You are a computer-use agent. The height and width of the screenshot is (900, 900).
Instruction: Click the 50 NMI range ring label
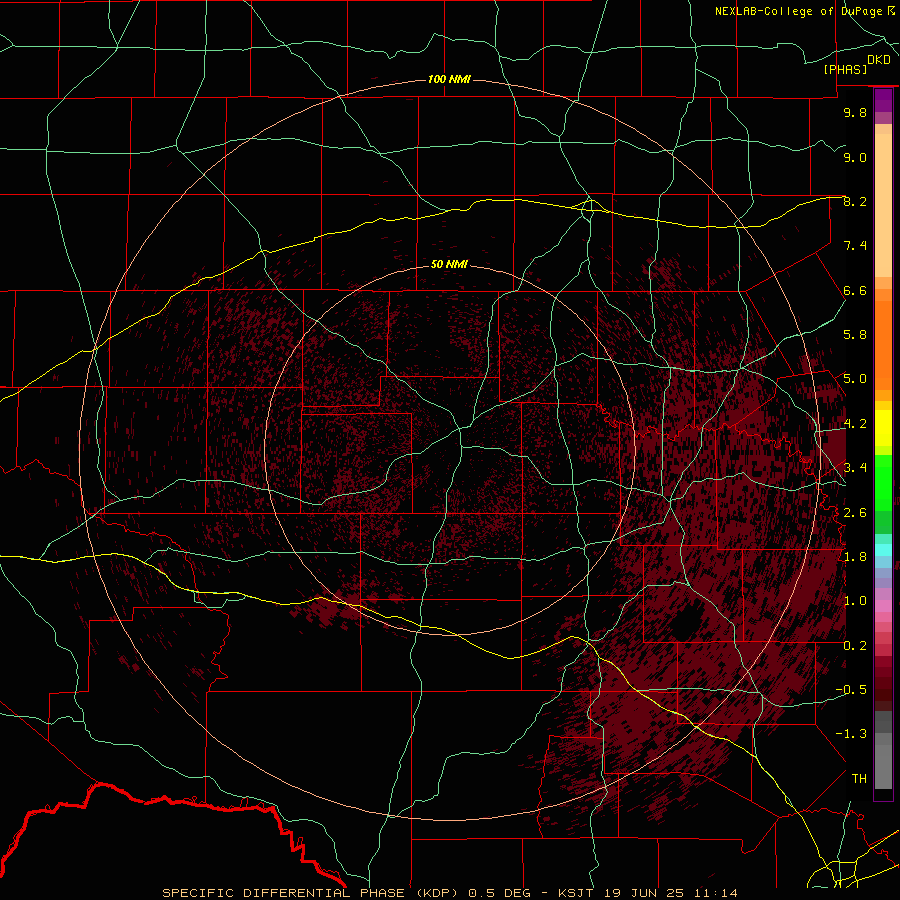[449, 264]
